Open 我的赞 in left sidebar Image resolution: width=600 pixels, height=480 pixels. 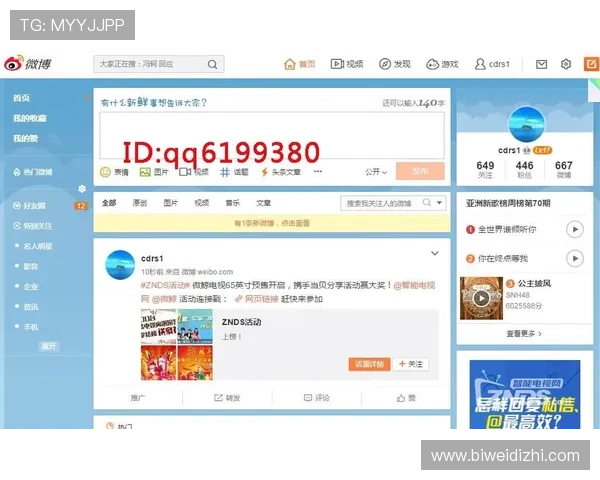pos(25,139)
